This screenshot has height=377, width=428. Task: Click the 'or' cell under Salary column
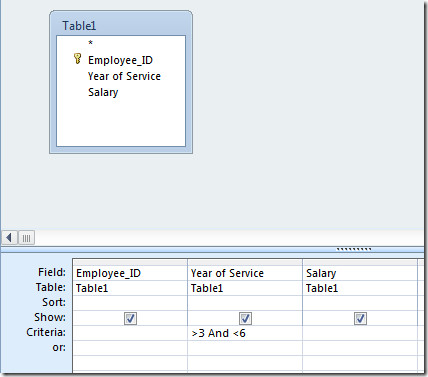click(x=360, y=348)
